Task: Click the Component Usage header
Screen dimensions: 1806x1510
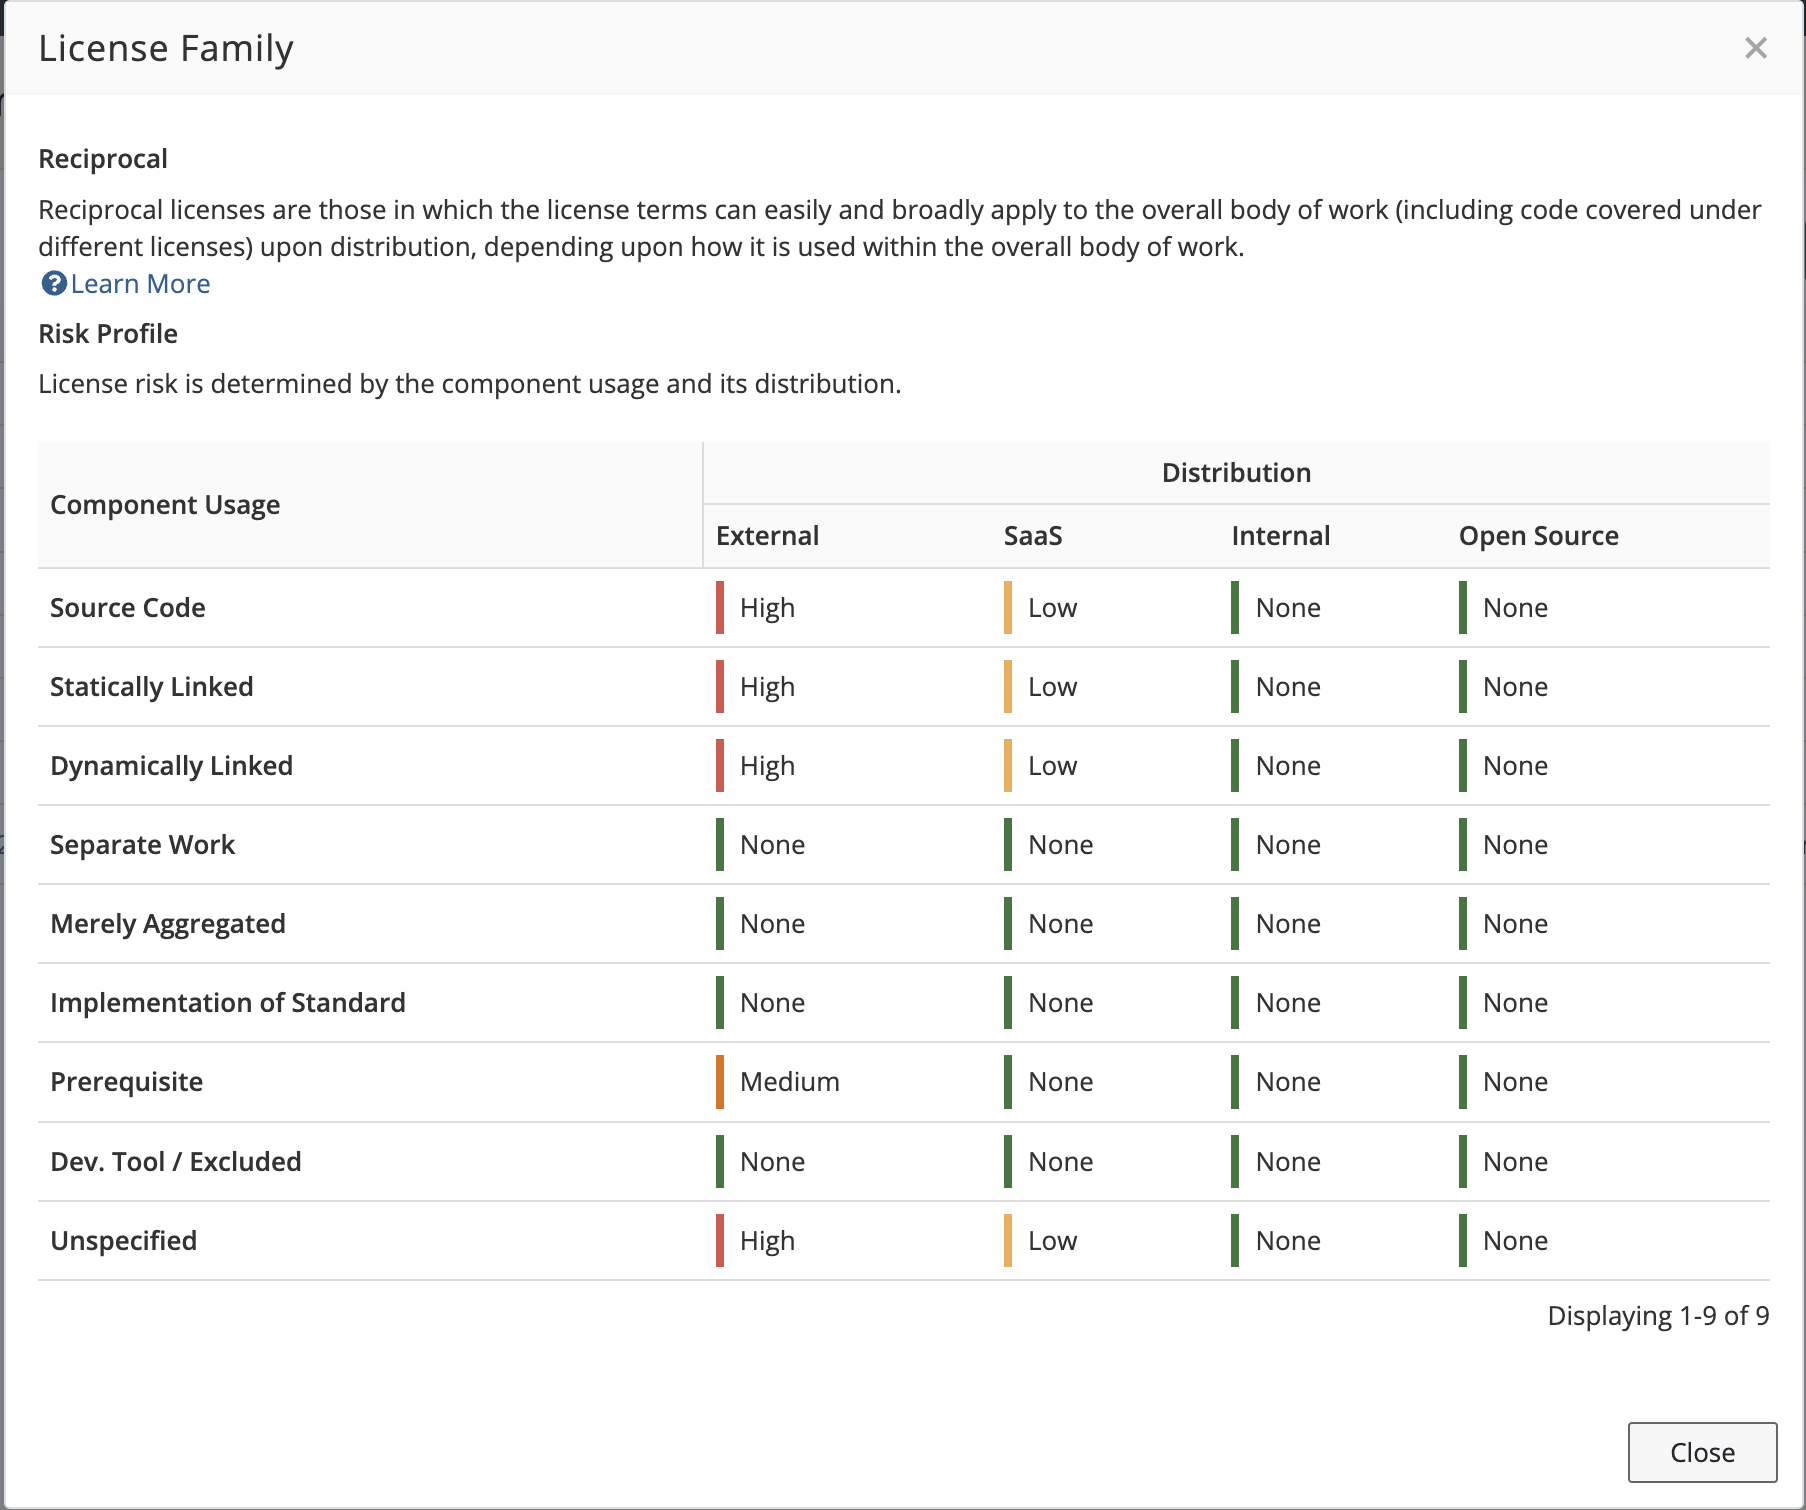Action: coord(165,505)
